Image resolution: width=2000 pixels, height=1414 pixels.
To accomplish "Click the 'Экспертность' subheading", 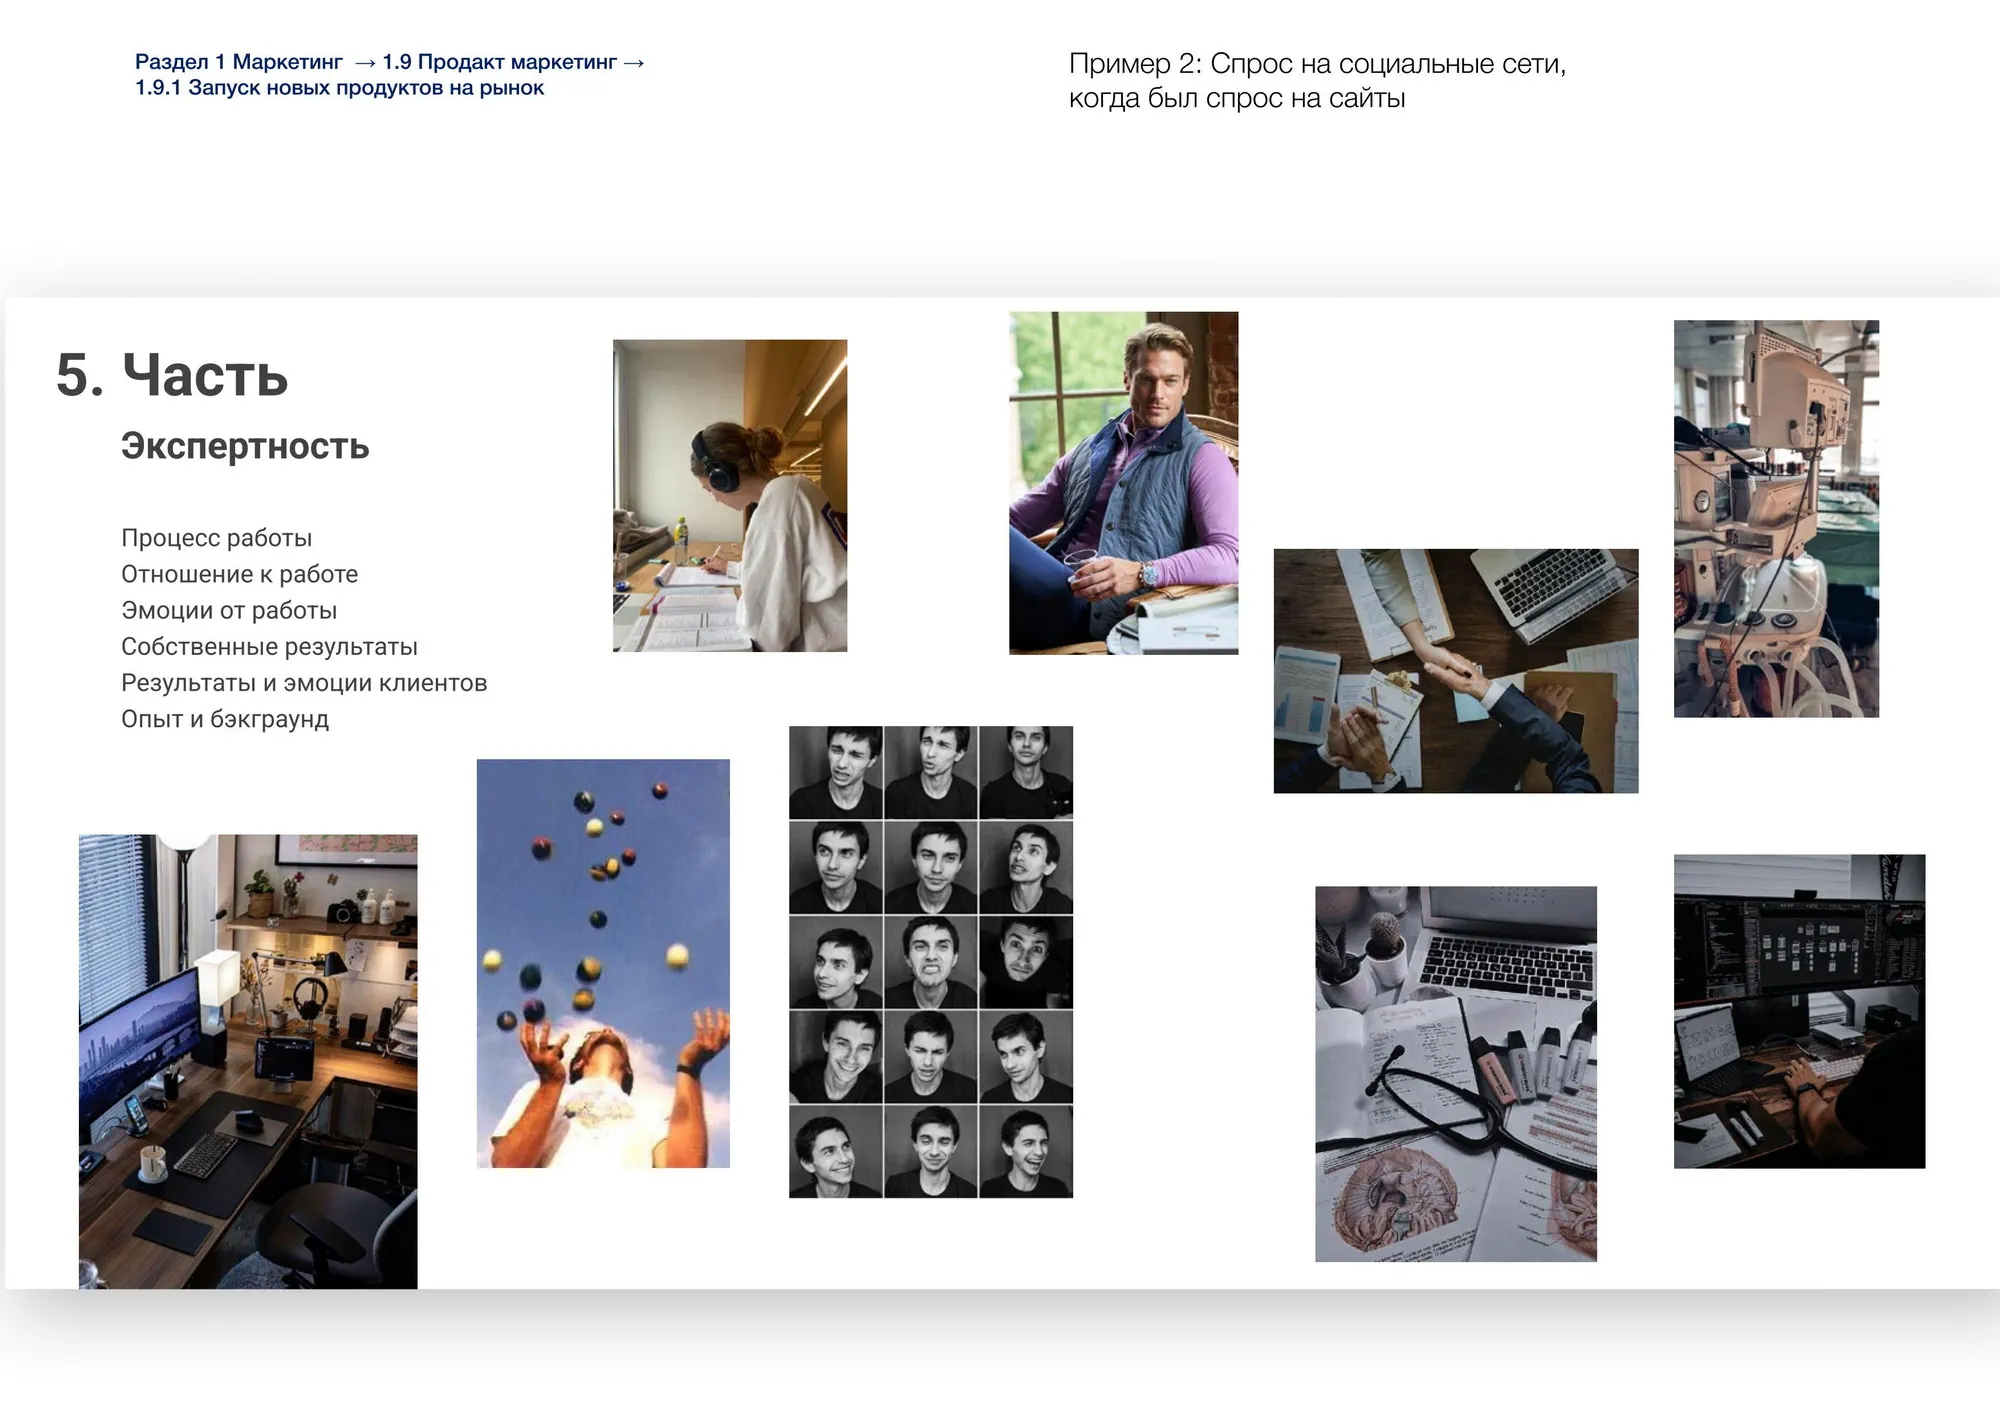I will tap(245, 446).
